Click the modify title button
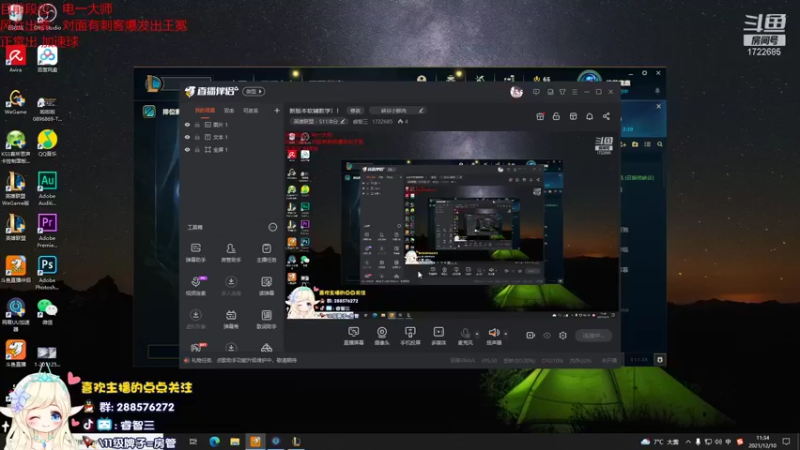The width and height of the screenshot is (800, 450). (355, 110)
